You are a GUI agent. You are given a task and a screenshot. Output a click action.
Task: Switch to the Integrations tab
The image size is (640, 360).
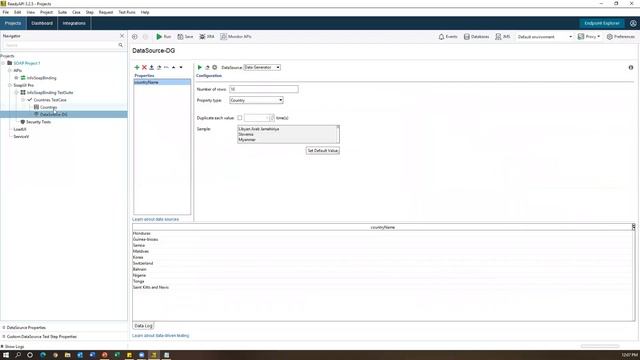(x=74, y=23)
